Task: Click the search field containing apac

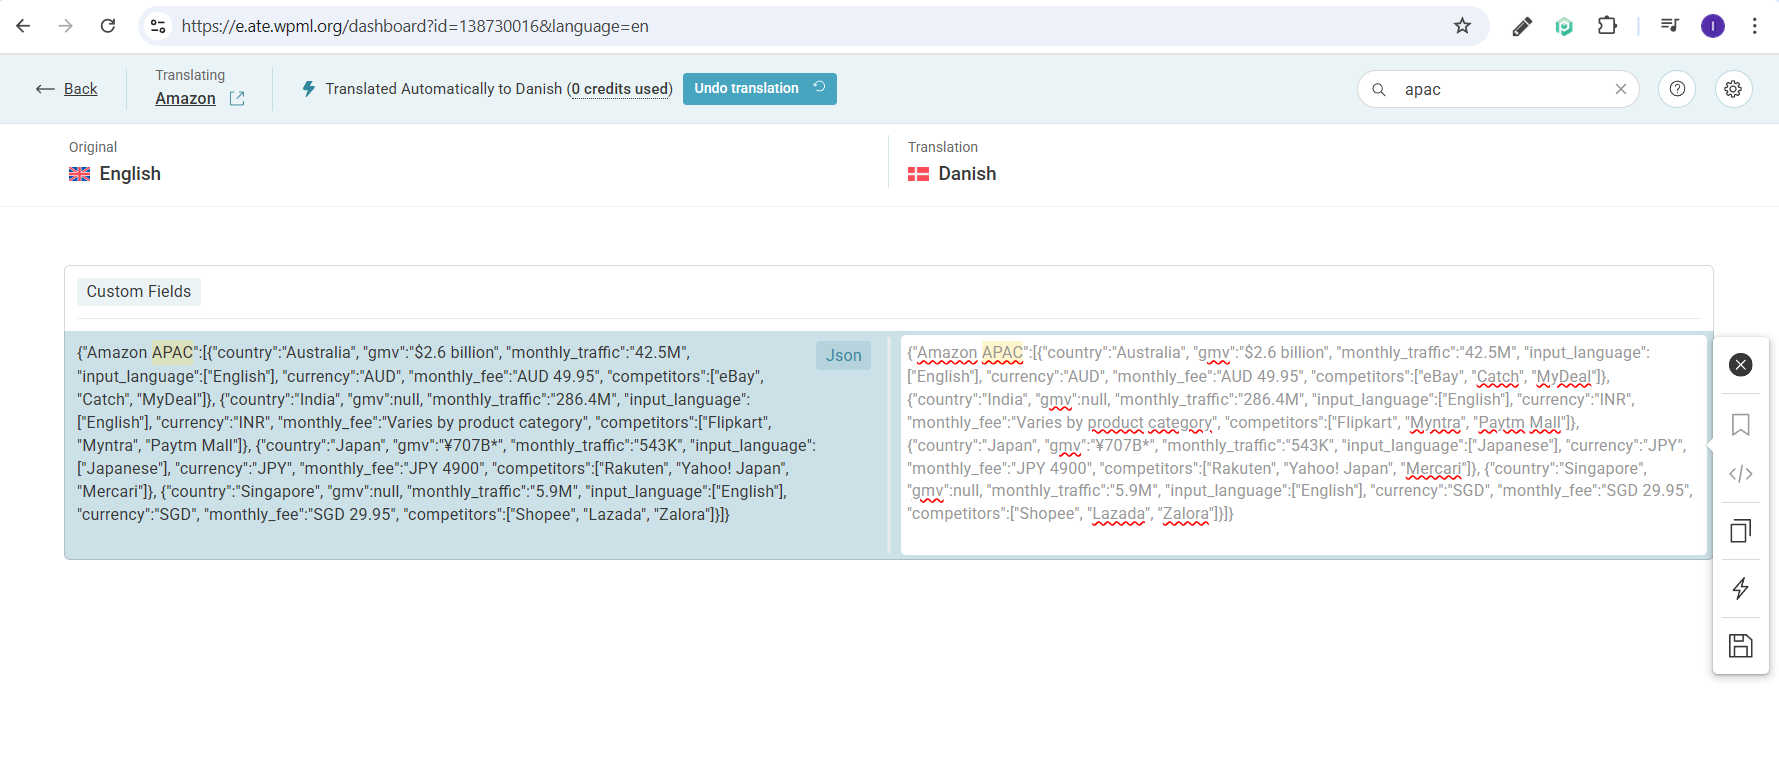Action: (1500, 89)
